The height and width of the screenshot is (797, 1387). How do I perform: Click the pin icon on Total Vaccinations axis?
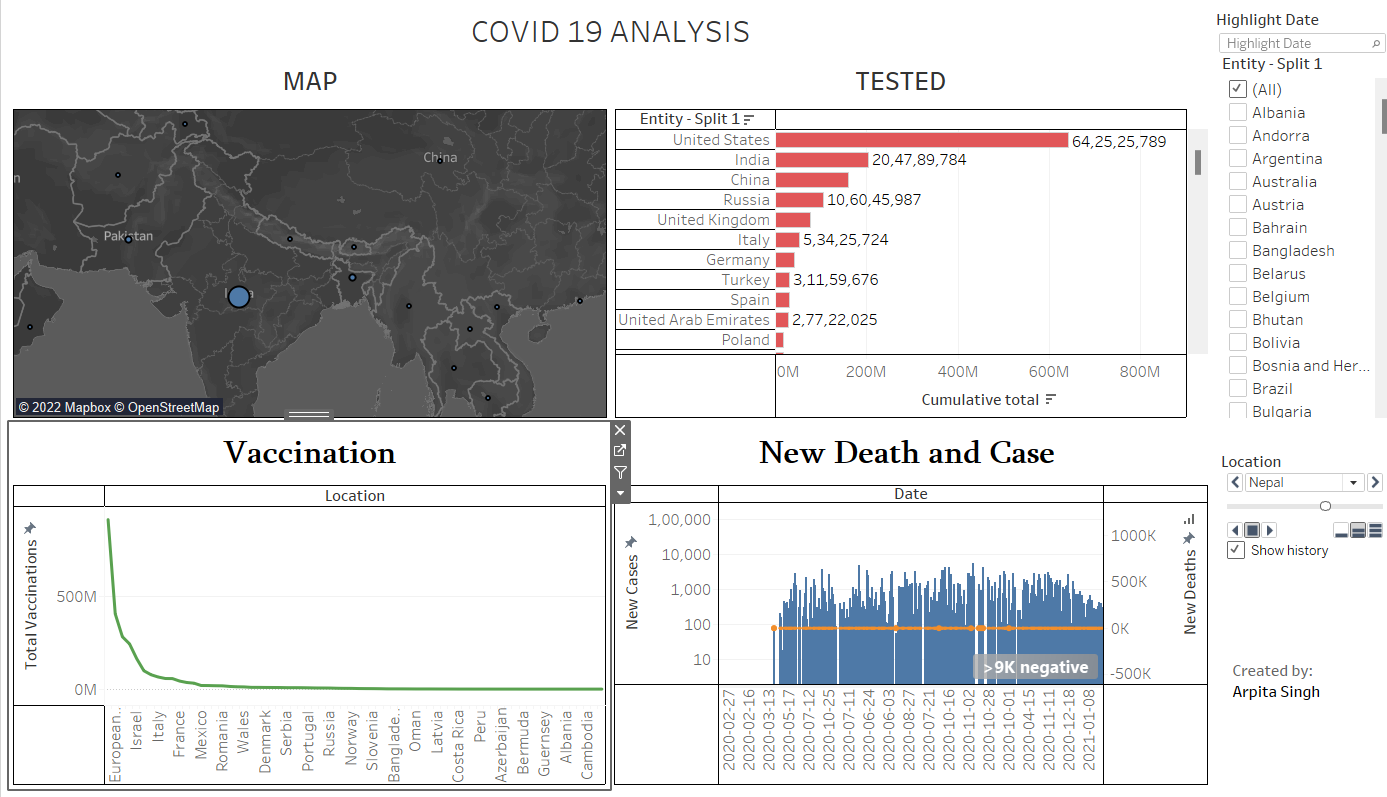click(30, 528)
